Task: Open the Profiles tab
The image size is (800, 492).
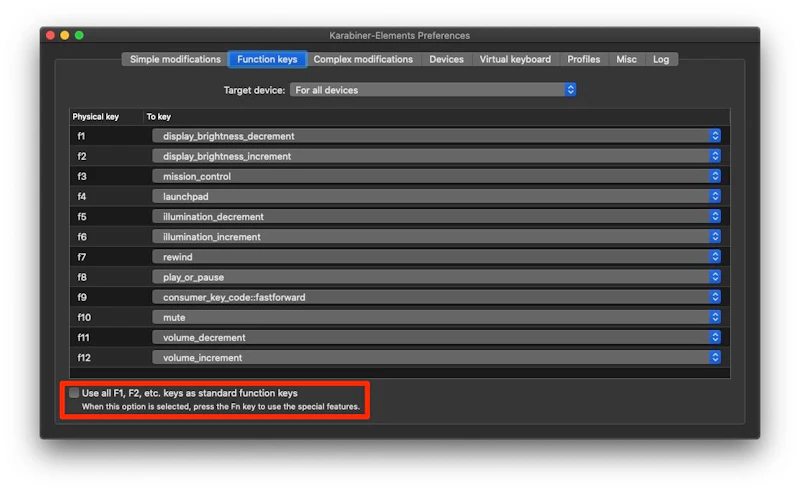Action: (x=583, y=59)
